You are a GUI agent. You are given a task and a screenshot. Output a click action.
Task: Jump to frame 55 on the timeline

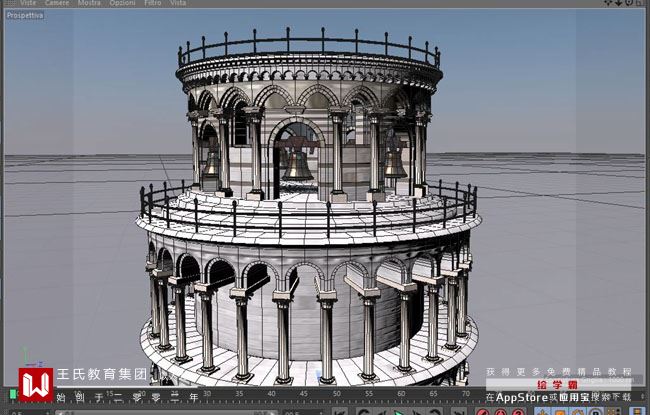click(369, 393)
